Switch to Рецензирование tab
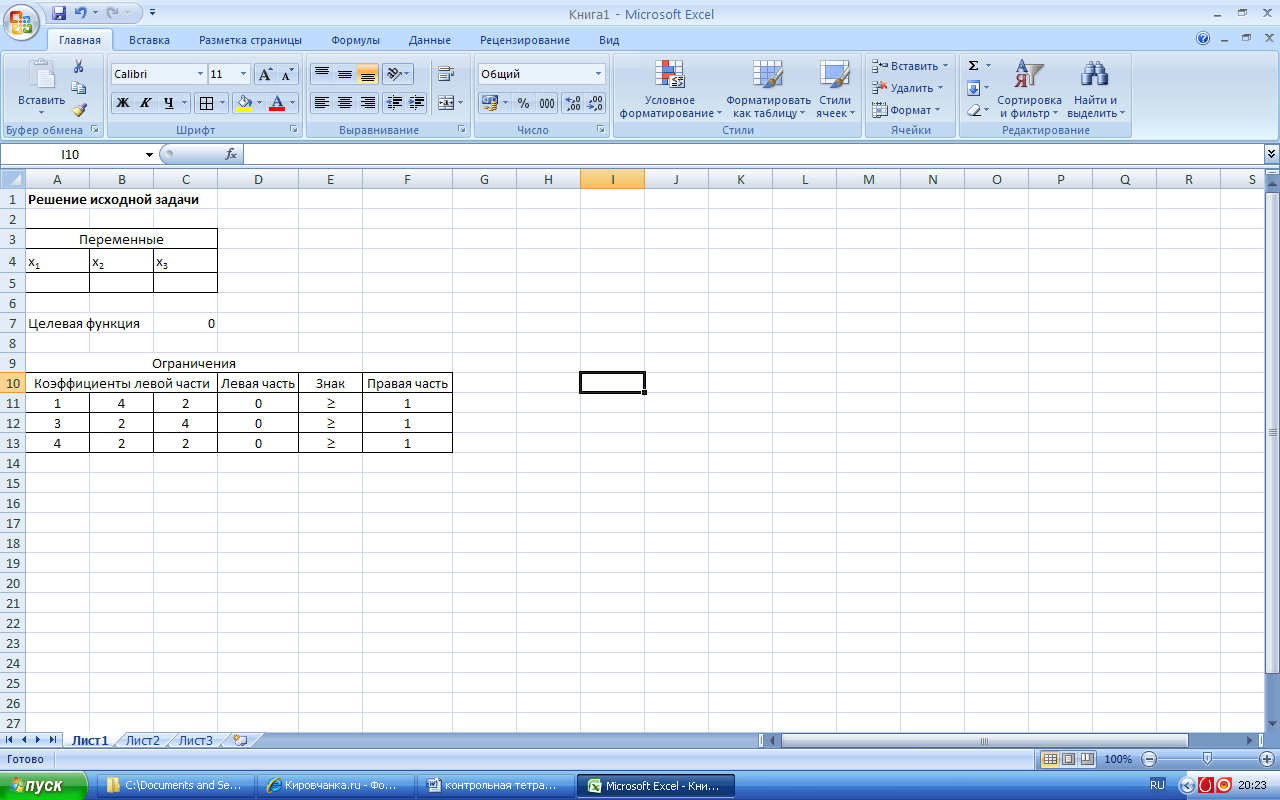Viewport: 1280px width, 800px height. tap(525, 40)
